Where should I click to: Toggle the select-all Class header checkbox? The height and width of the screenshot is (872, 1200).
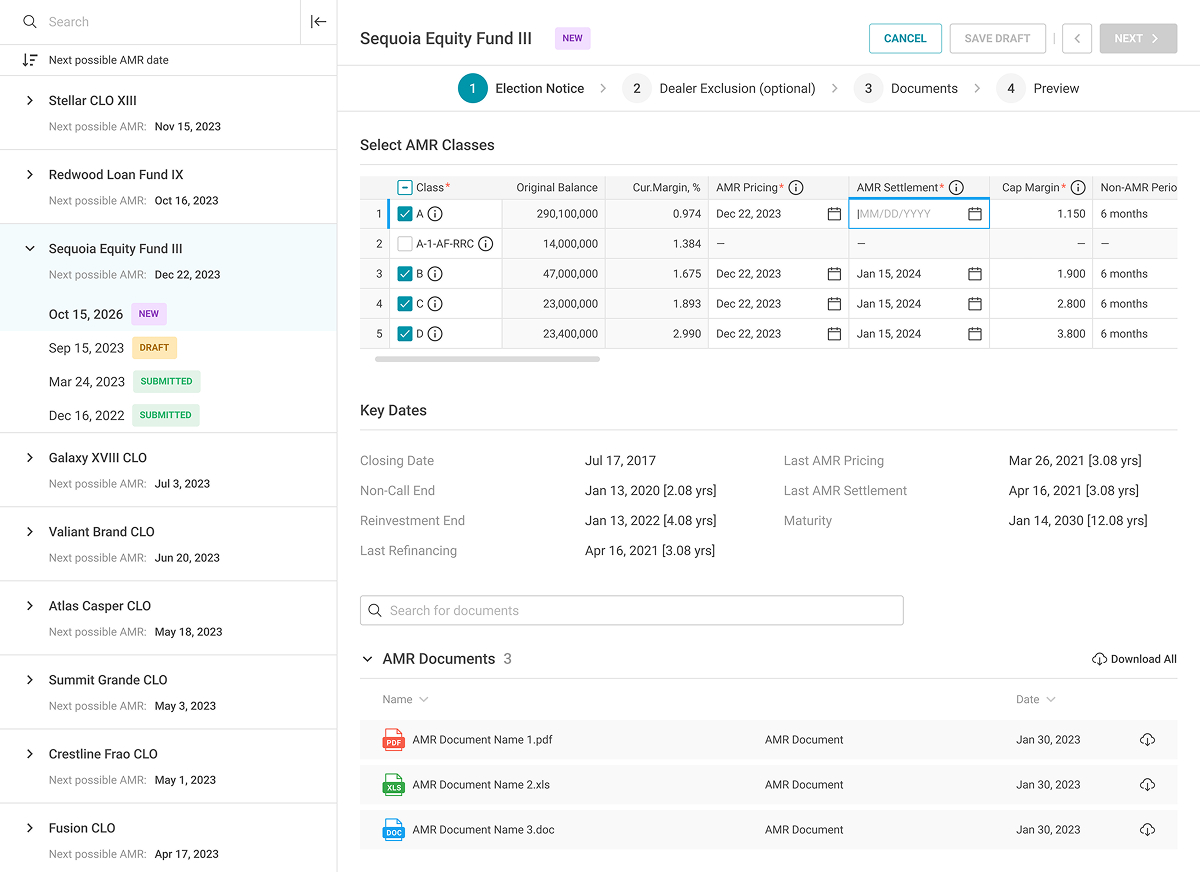(405, 188)
